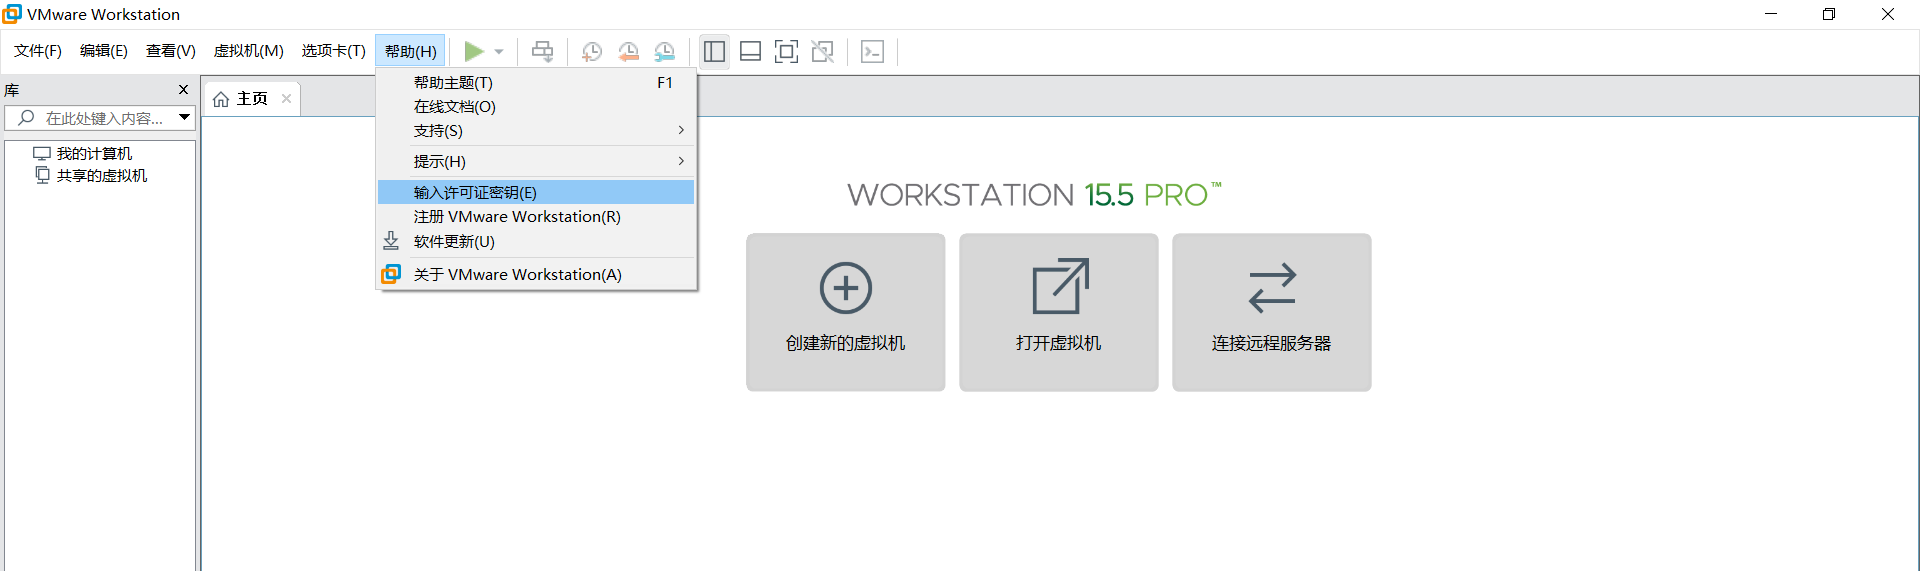Close the 主页 tab
The height and width of the screenshot is (571, 1920).
286,98
